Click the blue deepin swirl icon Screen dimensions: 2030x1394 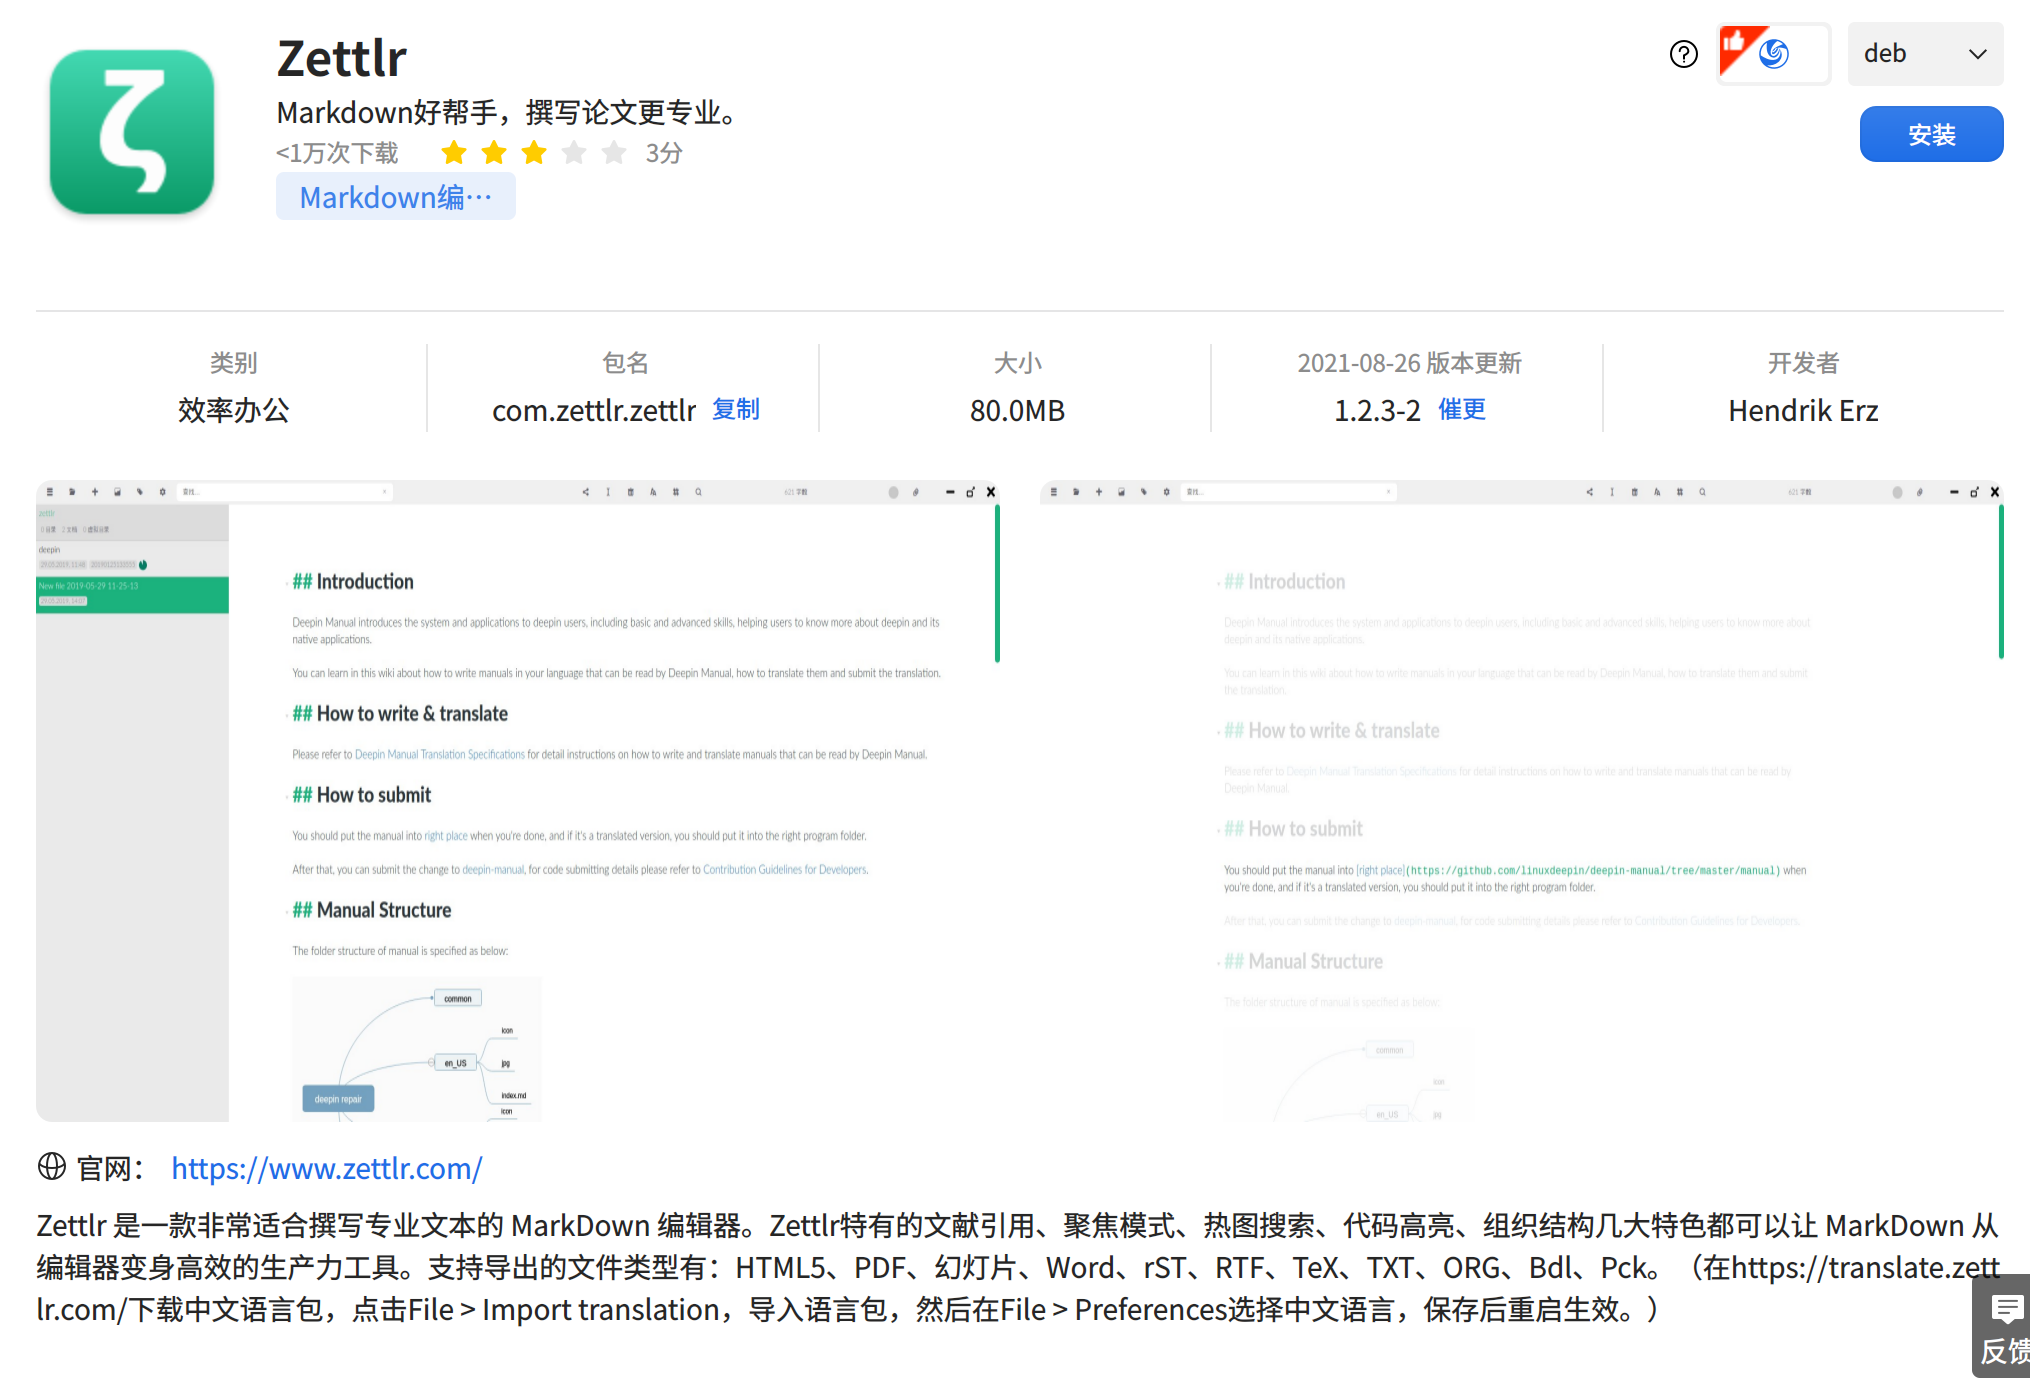pyautogui.click(x=1775, y=54)
